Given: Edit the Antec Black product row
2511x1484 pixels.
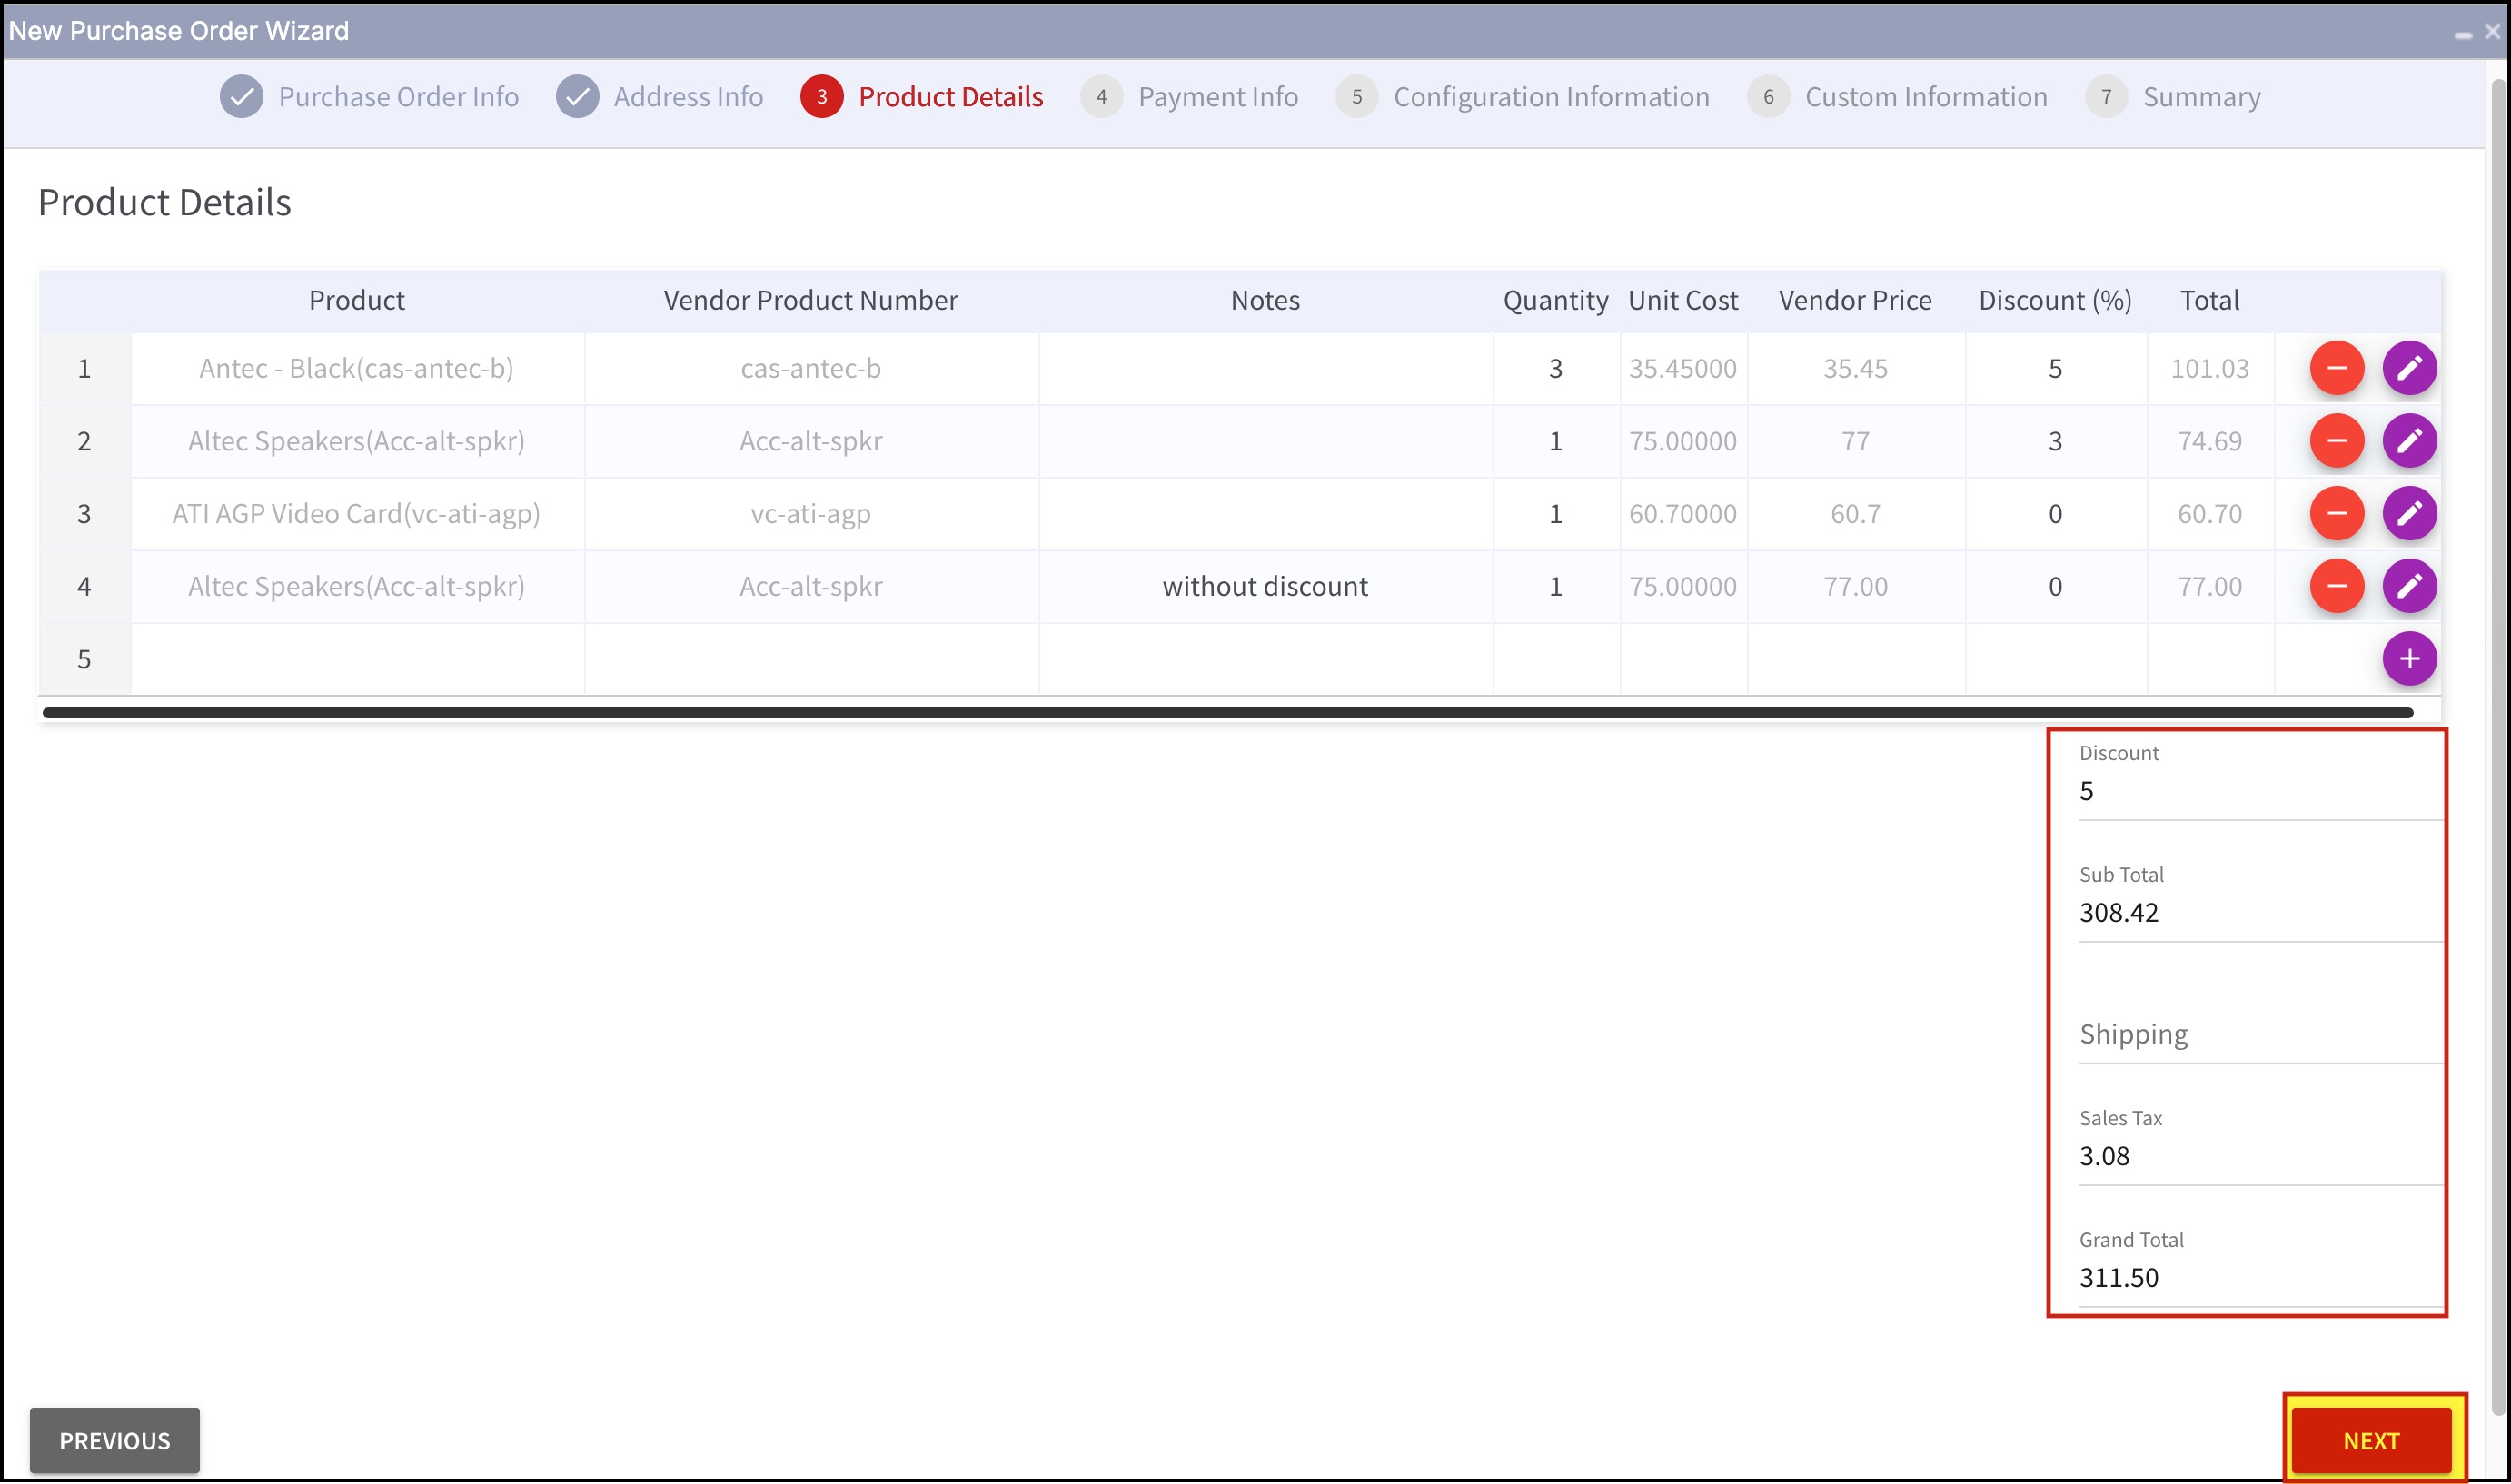Looking at the screenshot, I should [x=2408, y=368].
